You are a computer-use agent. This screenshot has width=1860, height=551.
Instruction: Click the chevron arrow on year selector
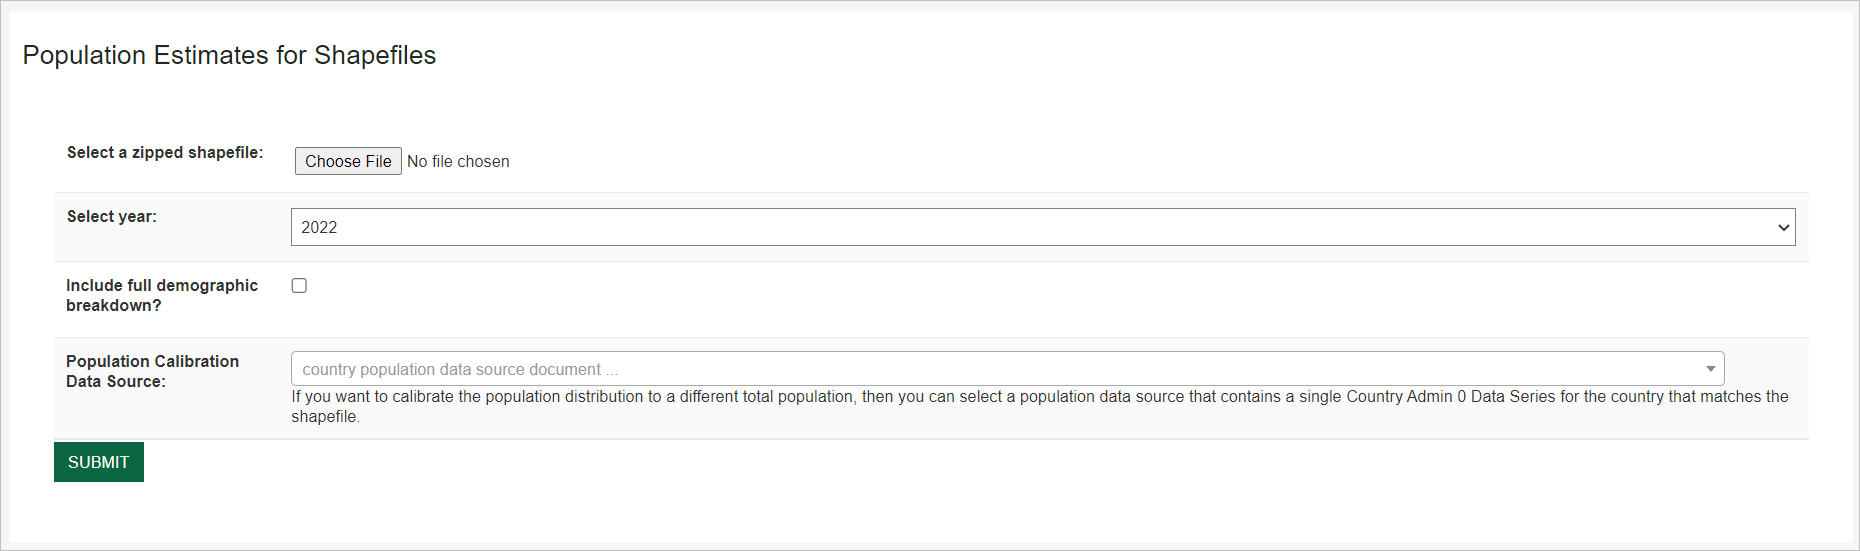coord(1783,228)
